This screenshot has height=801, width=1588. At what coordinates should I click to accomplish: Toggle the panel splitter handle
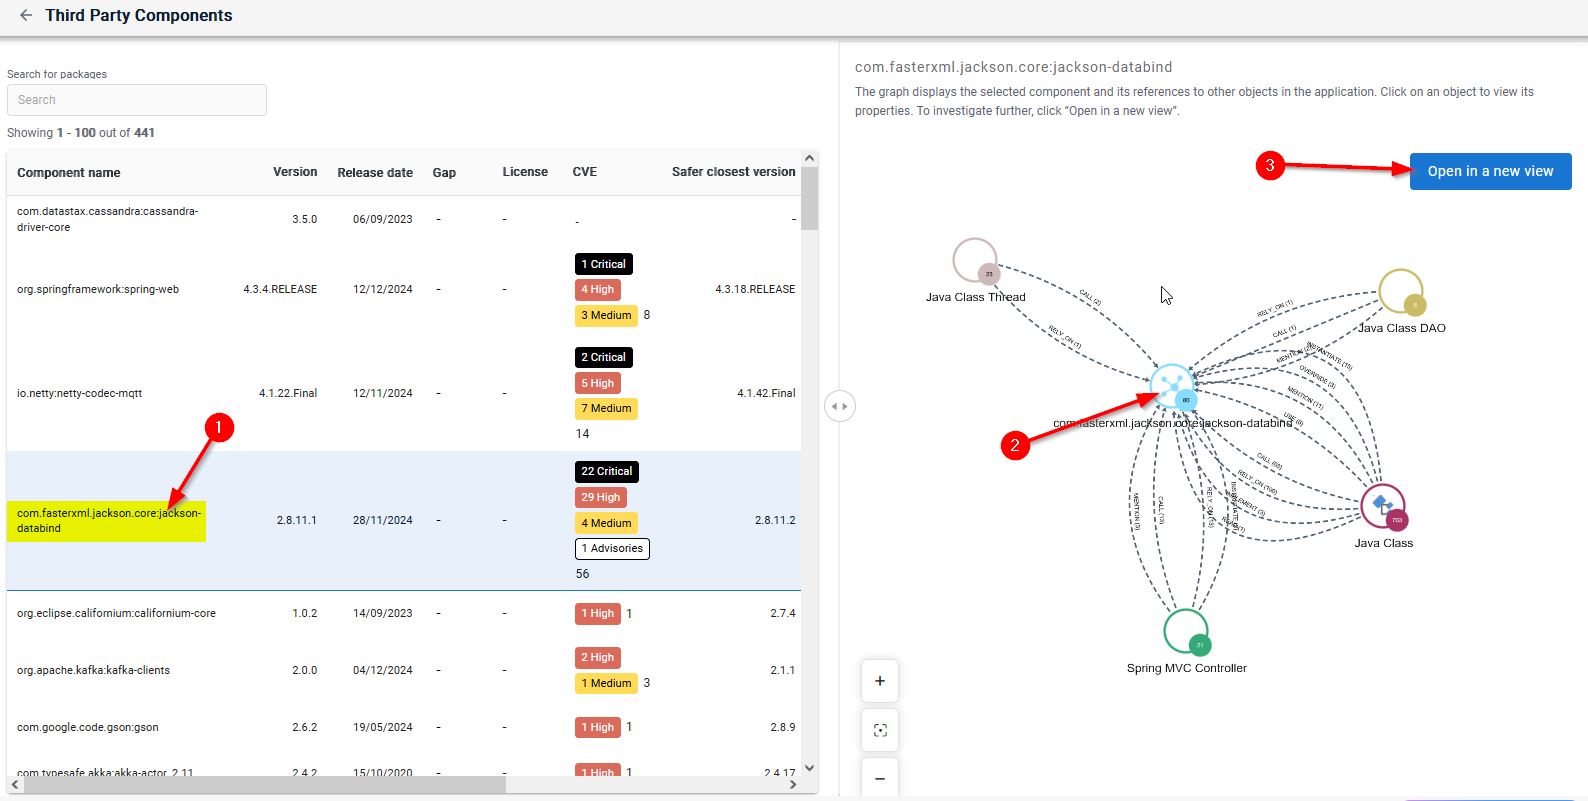(840, 406)
